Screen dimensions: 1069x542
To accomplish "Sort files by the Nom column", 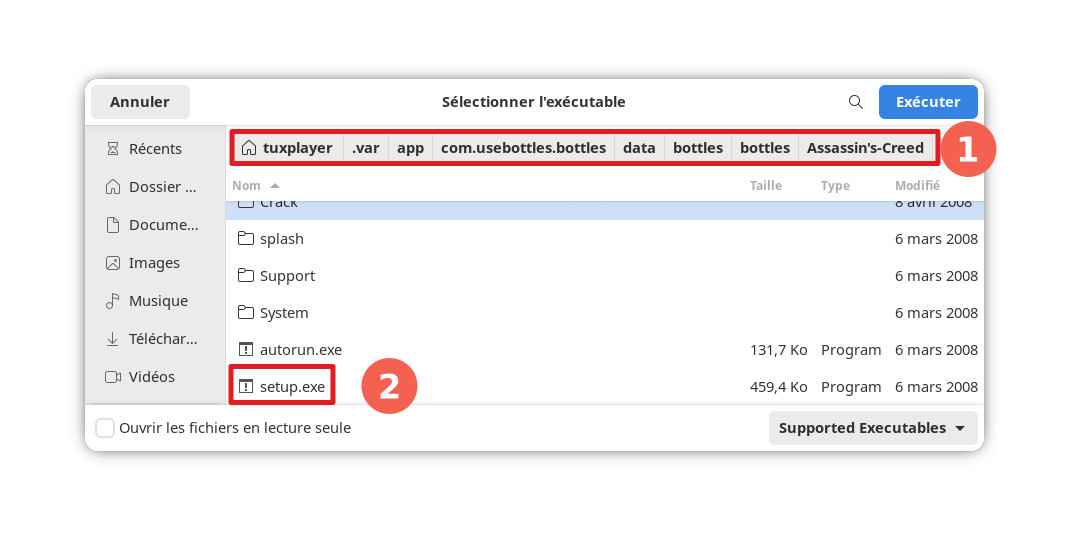I will (247, 186).
